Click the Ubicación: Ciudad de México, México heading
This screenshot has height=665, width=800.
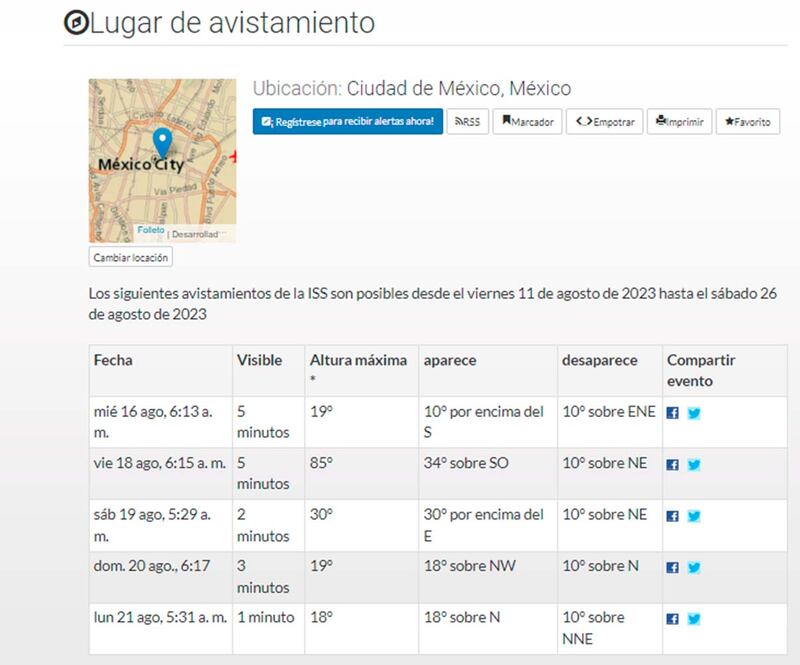point(412,89)
